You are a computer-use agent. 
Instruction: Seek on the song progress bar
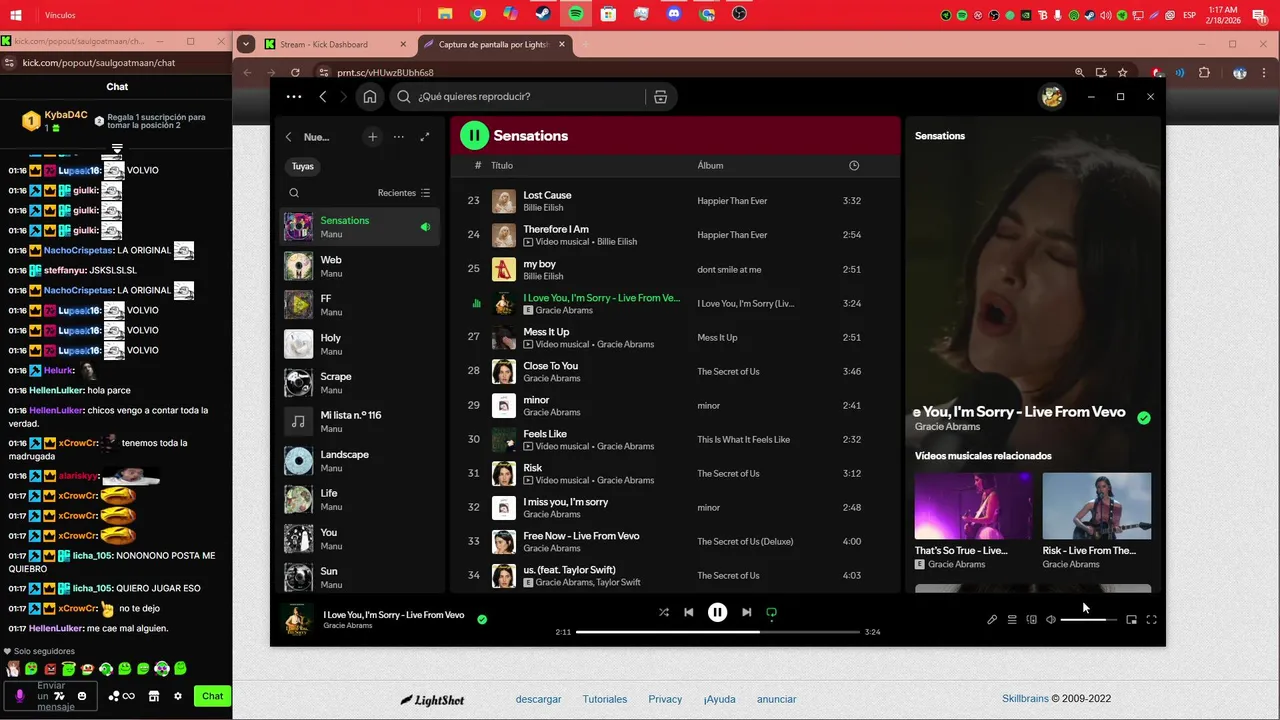tap(718, 632)
